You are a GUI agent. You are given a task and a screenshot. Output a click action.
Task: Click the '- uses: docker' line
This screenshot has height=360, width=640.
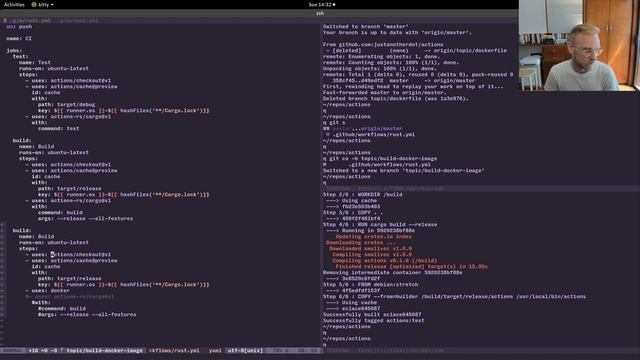point(47,291)
